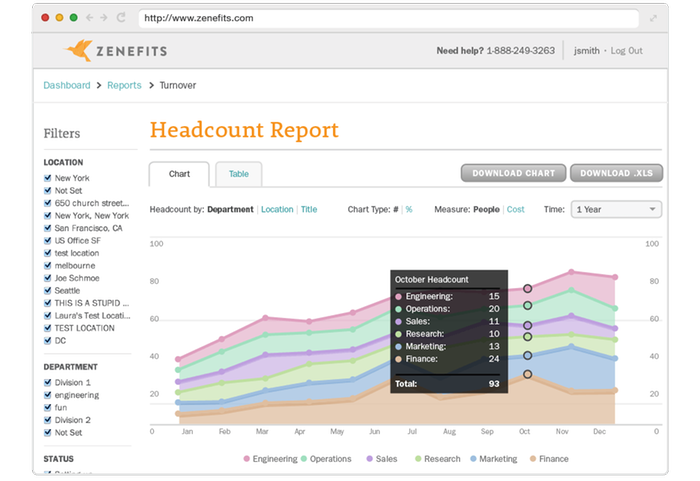Click the Download .XLS button
This screenshot has width=700, height=481.
(x=616, y=173)
